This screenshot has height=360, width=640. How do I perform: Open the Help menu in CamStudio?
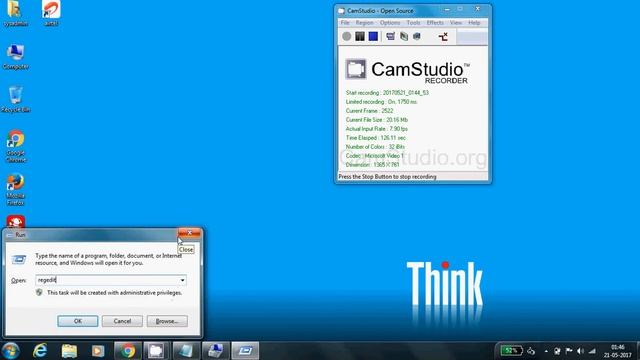pos(474,23)
